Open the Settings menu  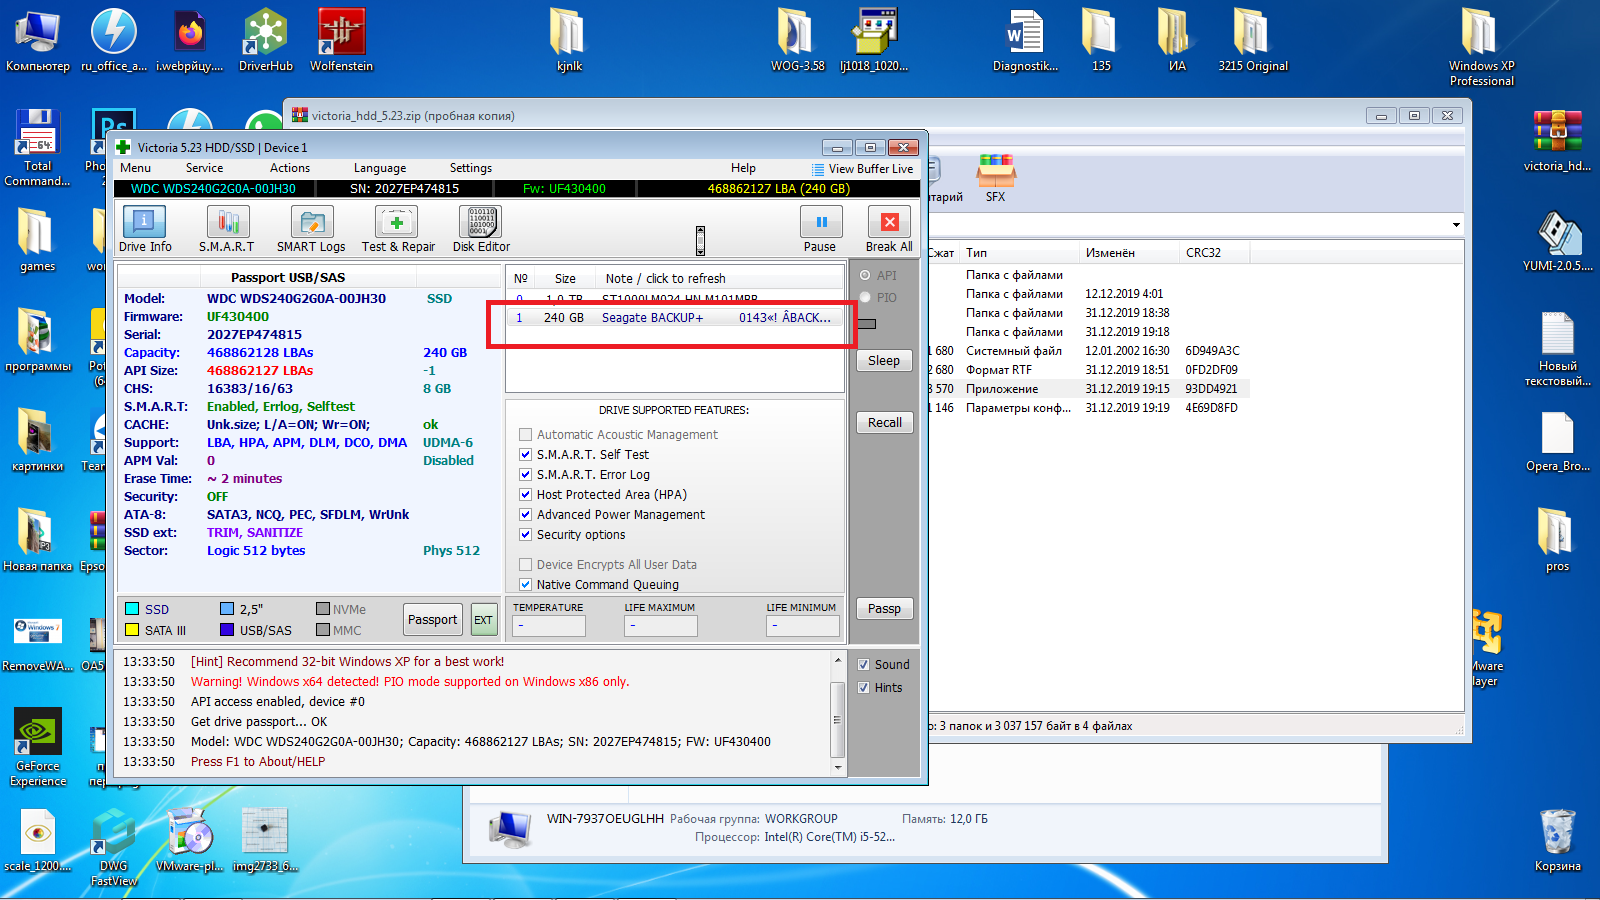click(471, 168)
